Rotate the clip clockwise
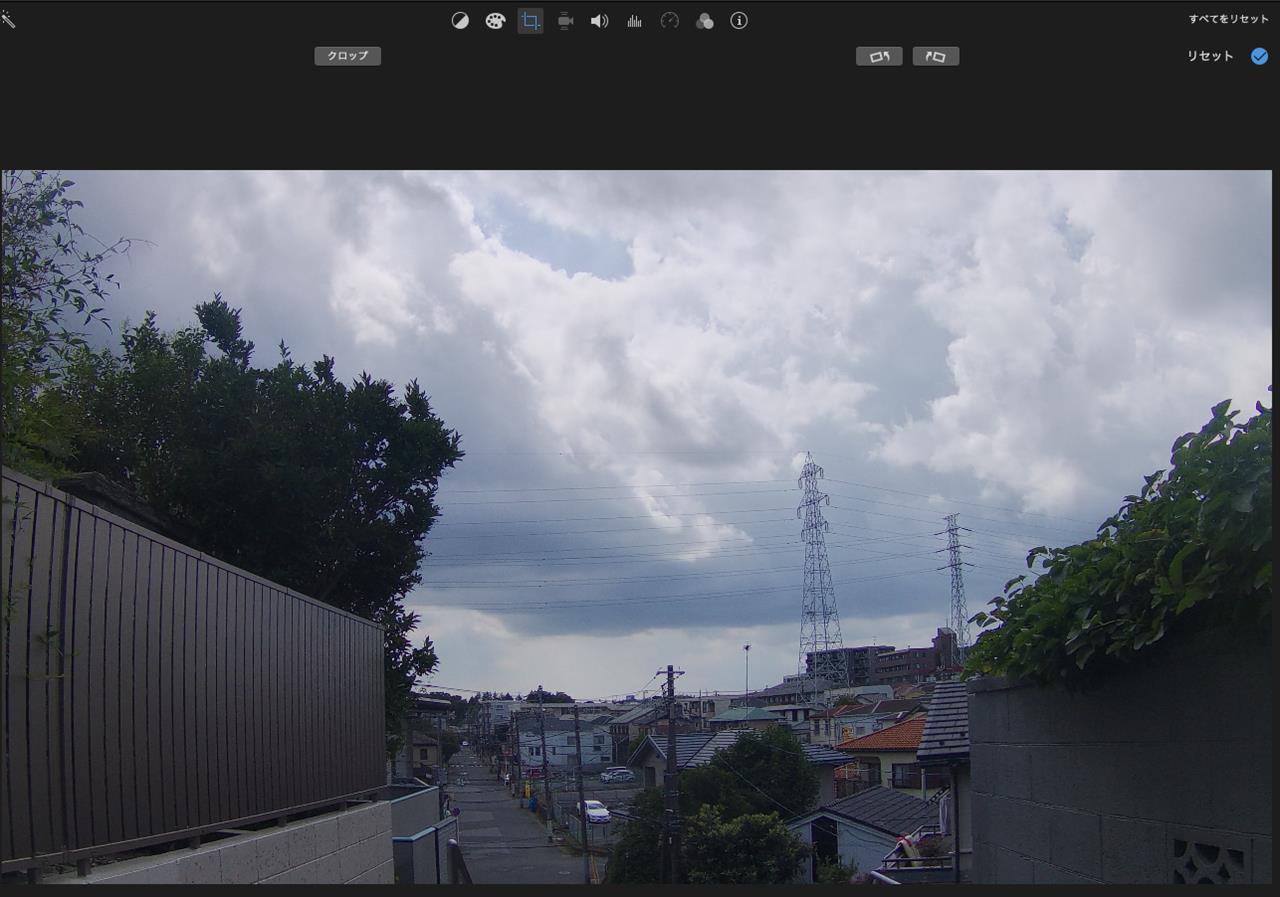This screenshot has height=897, width=1280. pyautogui.click(x=936, y=57)
